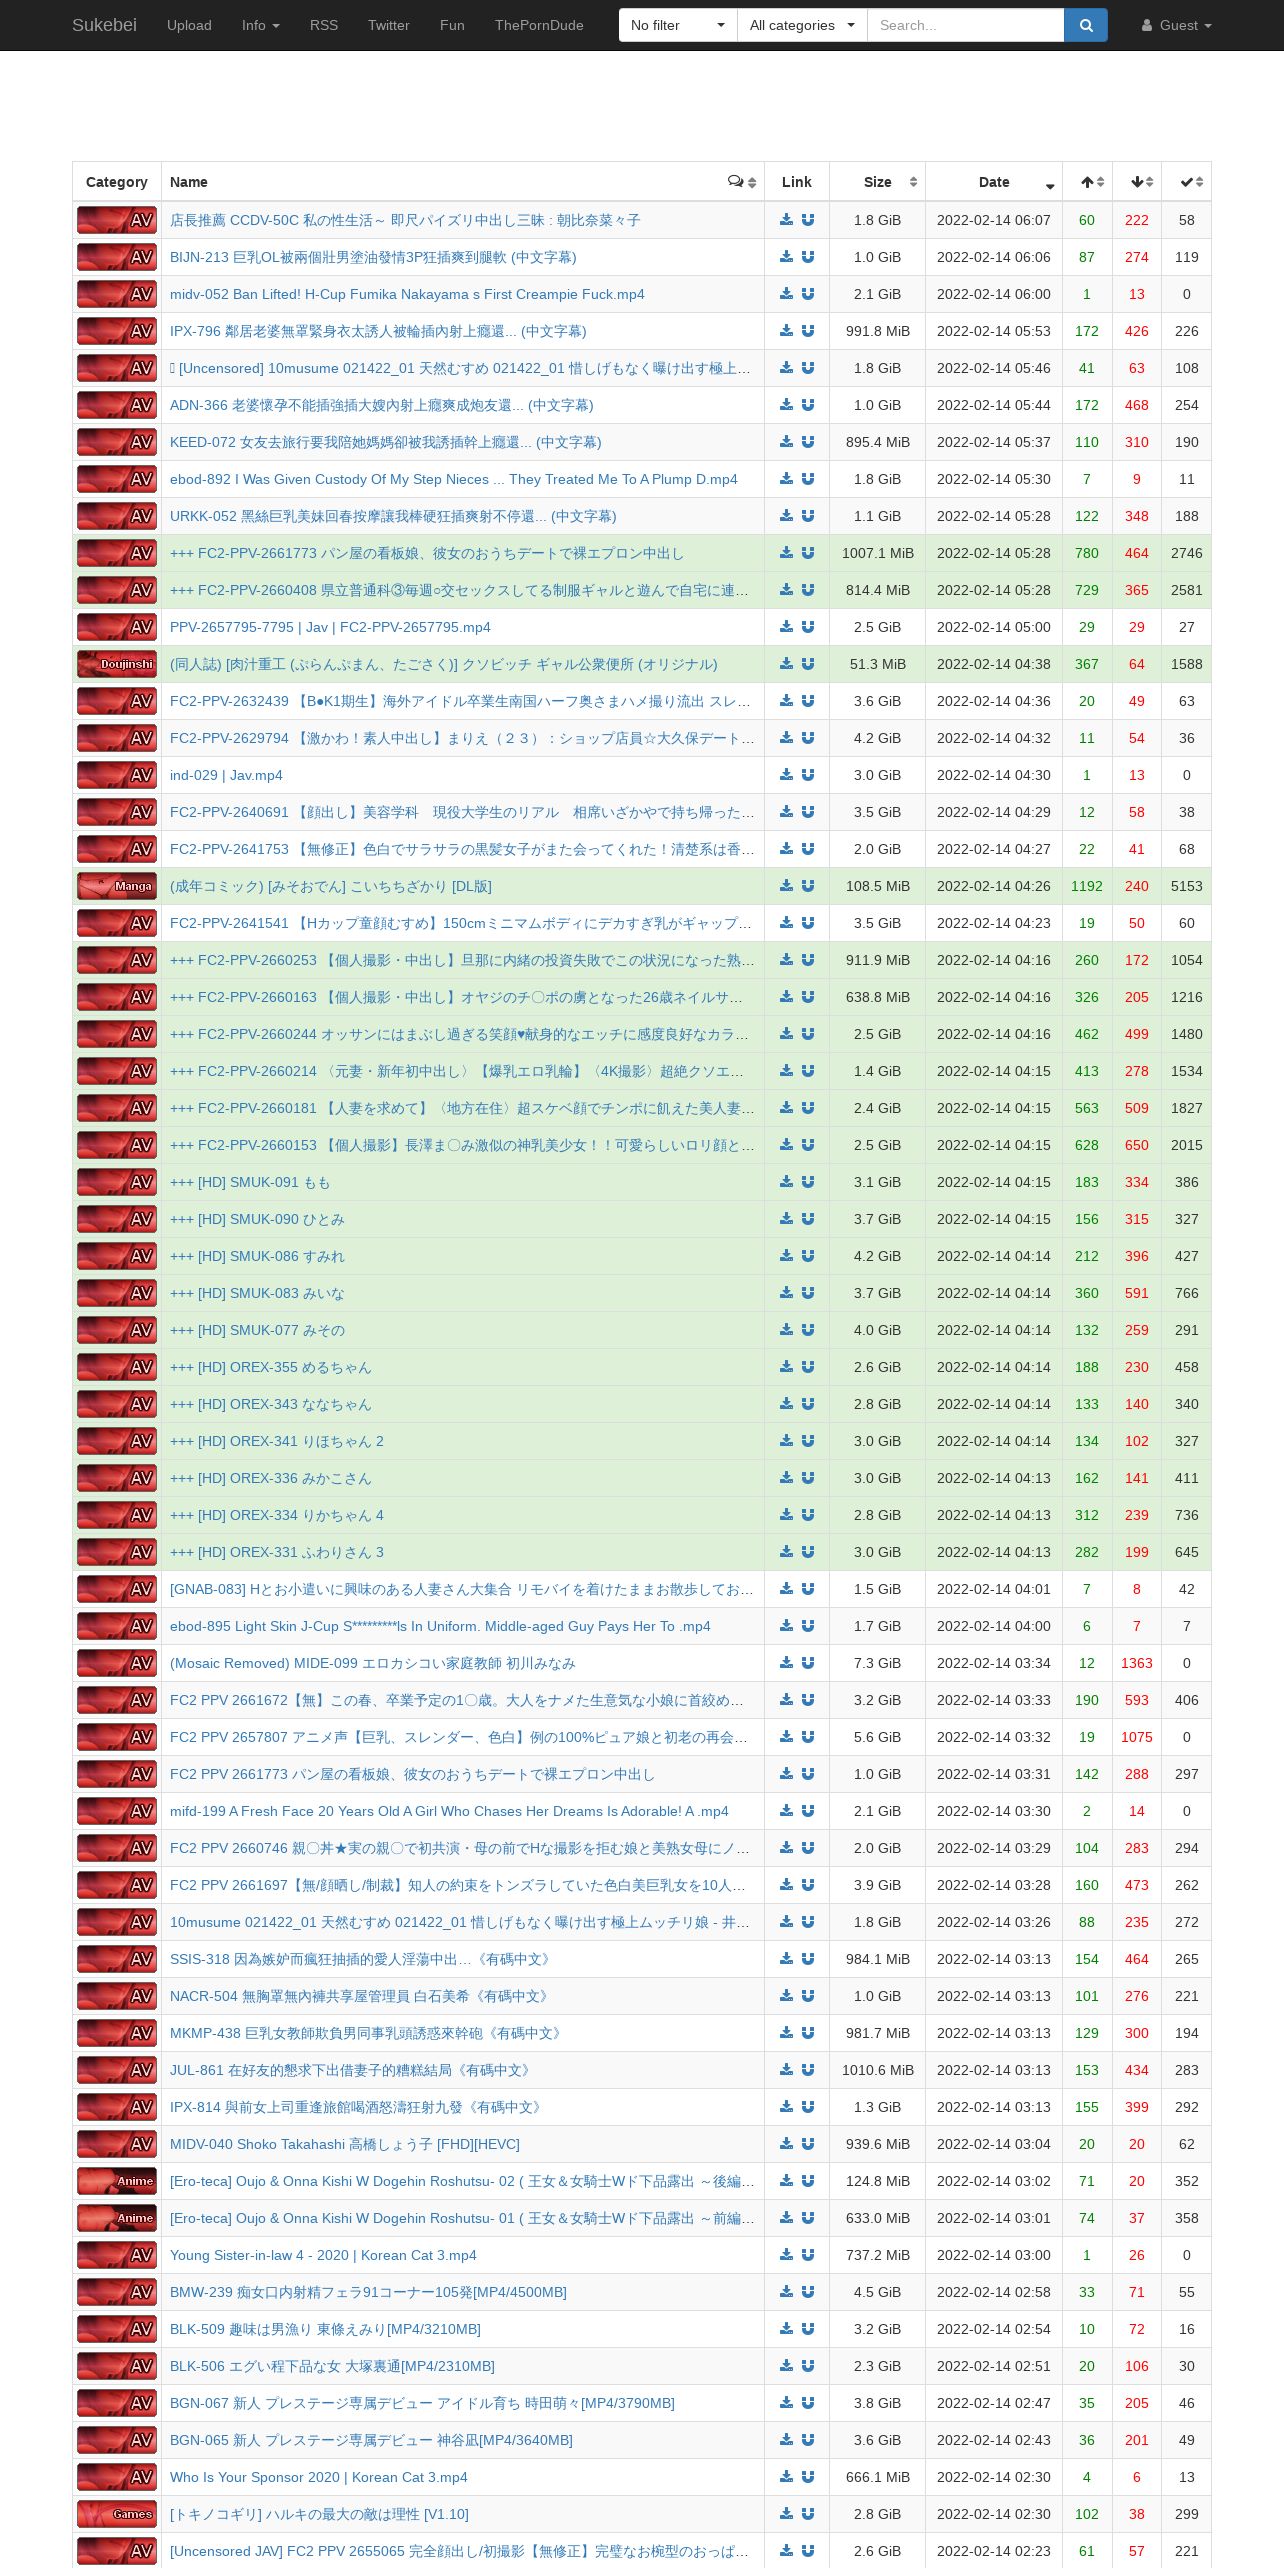Open the No filter dropdown
The image size is (1284, 2568).
click(x=678, y=25)
